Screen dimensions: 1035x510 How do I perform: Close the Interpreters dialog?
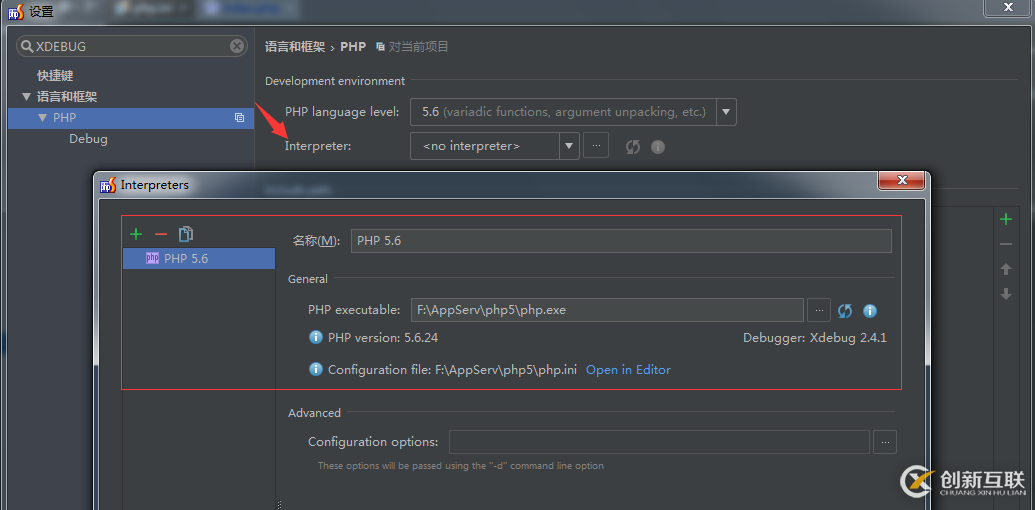(902, 179)
